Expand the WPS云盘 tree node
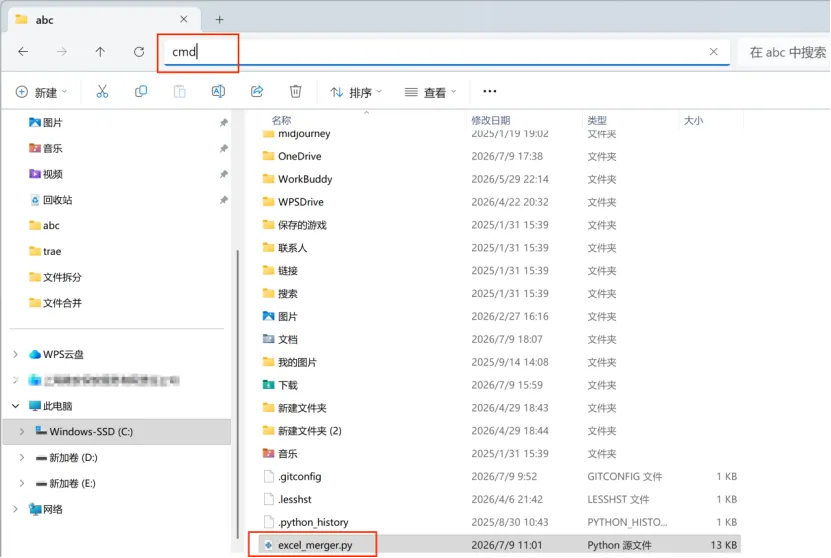Viewport: 831px width, 558px height. pyautogui.click(x=15, y=354)
